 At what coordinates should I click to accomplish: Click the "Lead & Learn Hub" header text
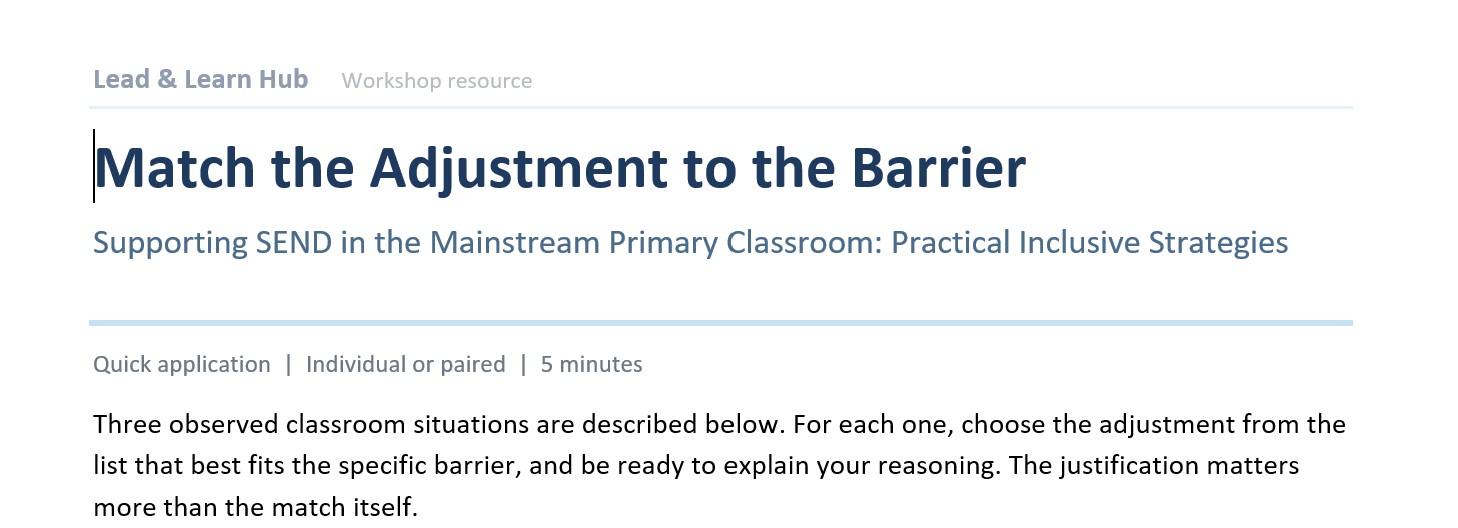tap(201, 80)
